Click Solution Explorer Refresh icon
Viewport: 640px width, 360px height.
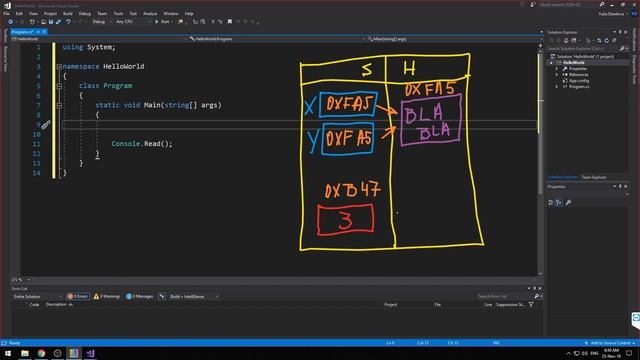607,40
